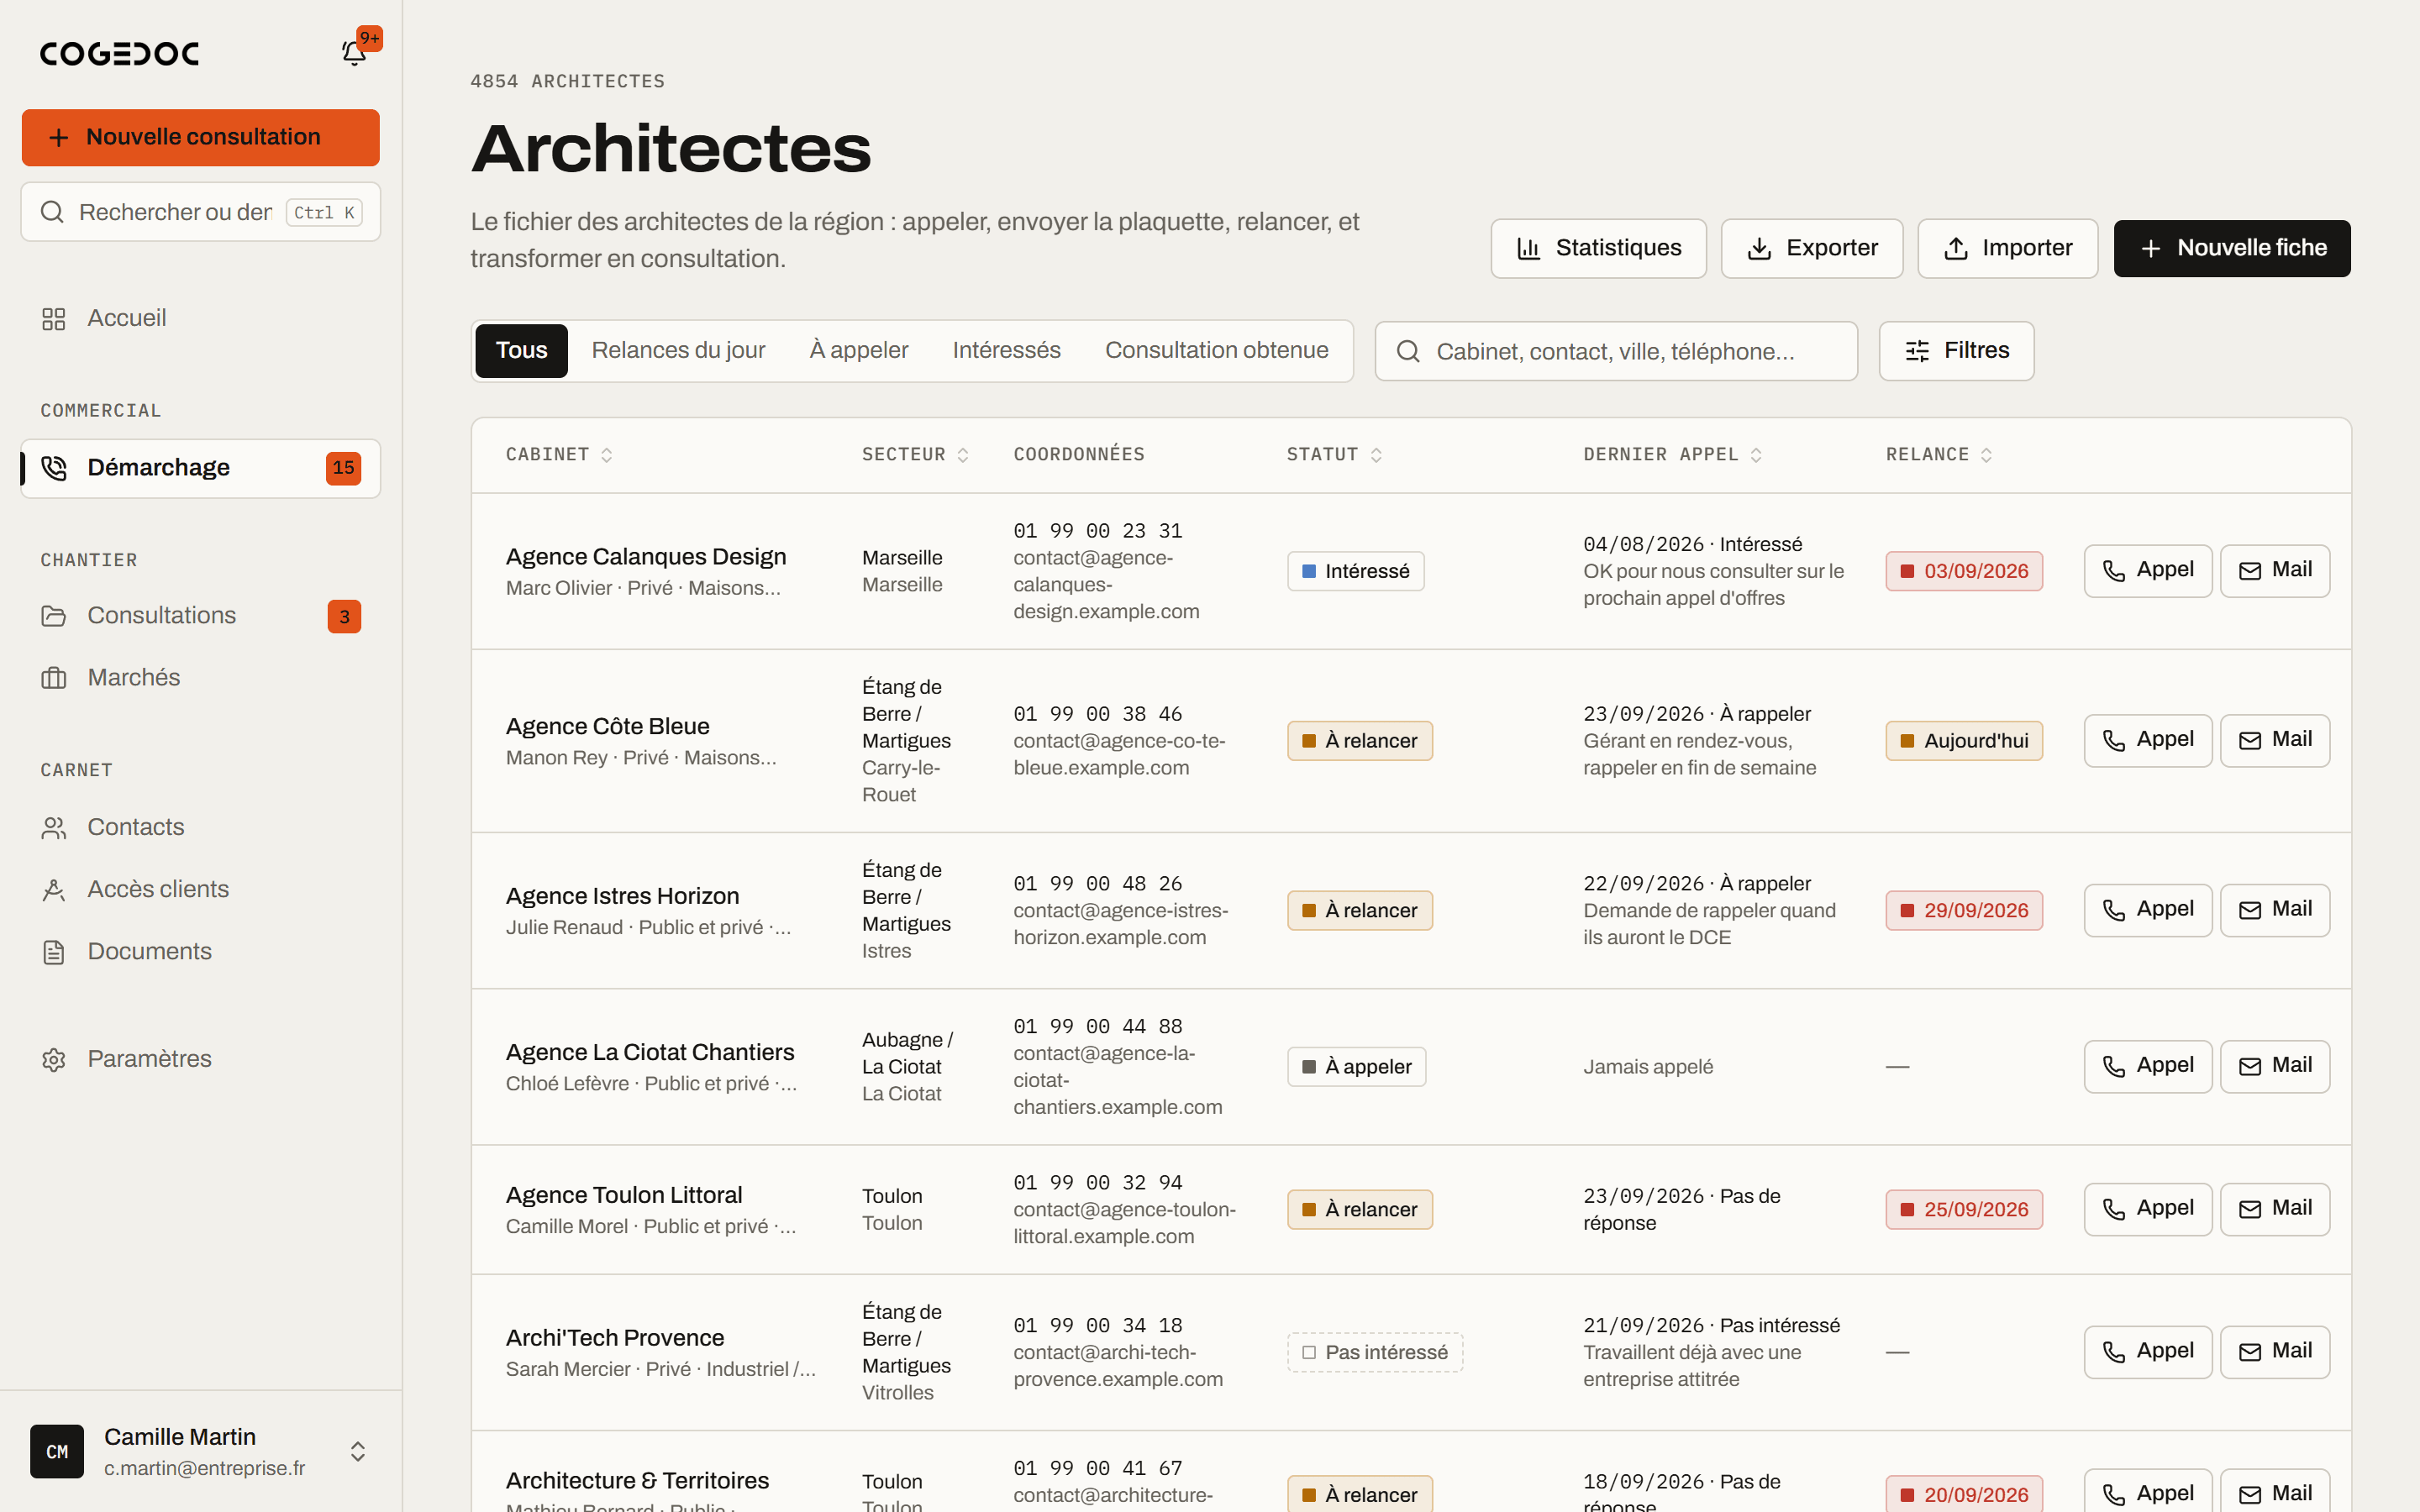Image resolution: width=2420 pixels, height=1512 pixels.
Task: Focus the Rechercher sidebar search field
Action: tap(201, 212)
